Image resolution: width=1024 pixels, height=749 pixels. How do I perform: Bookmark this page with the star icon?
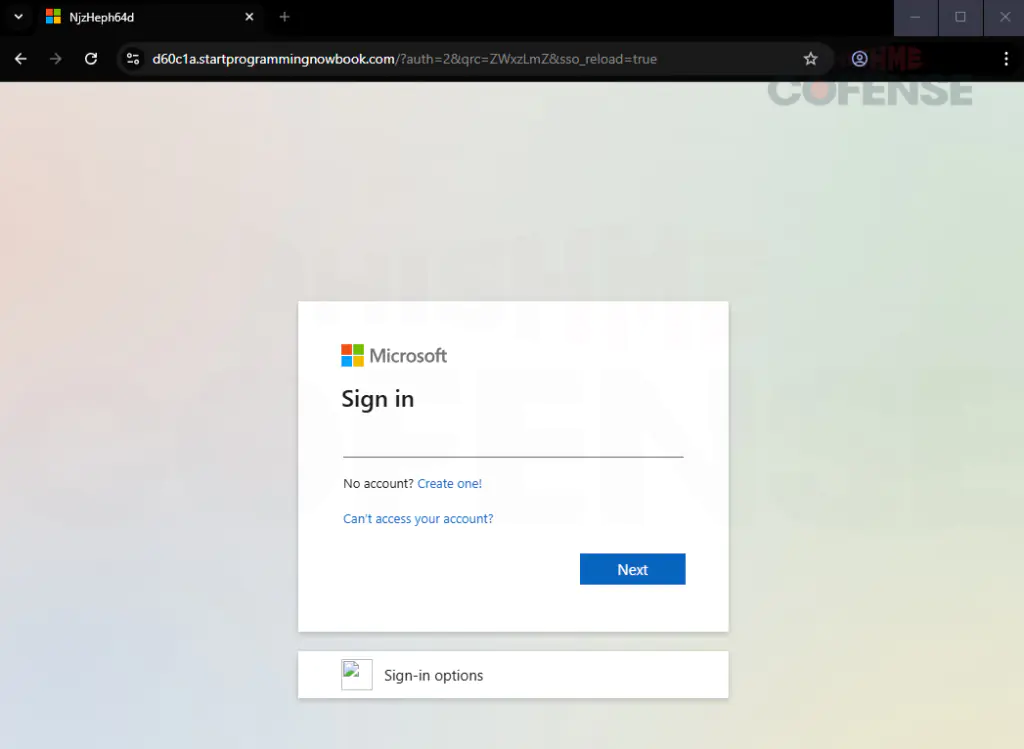click(x=811, y=59)
